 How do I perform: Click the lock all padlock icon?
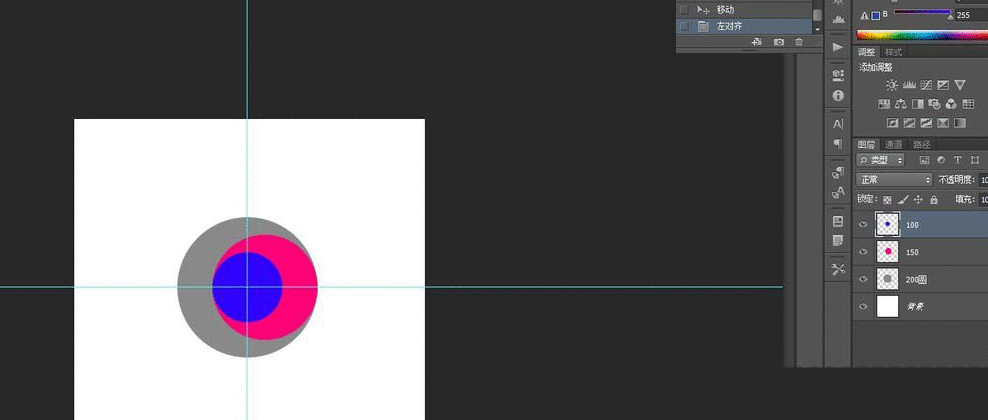coord(933,200)
